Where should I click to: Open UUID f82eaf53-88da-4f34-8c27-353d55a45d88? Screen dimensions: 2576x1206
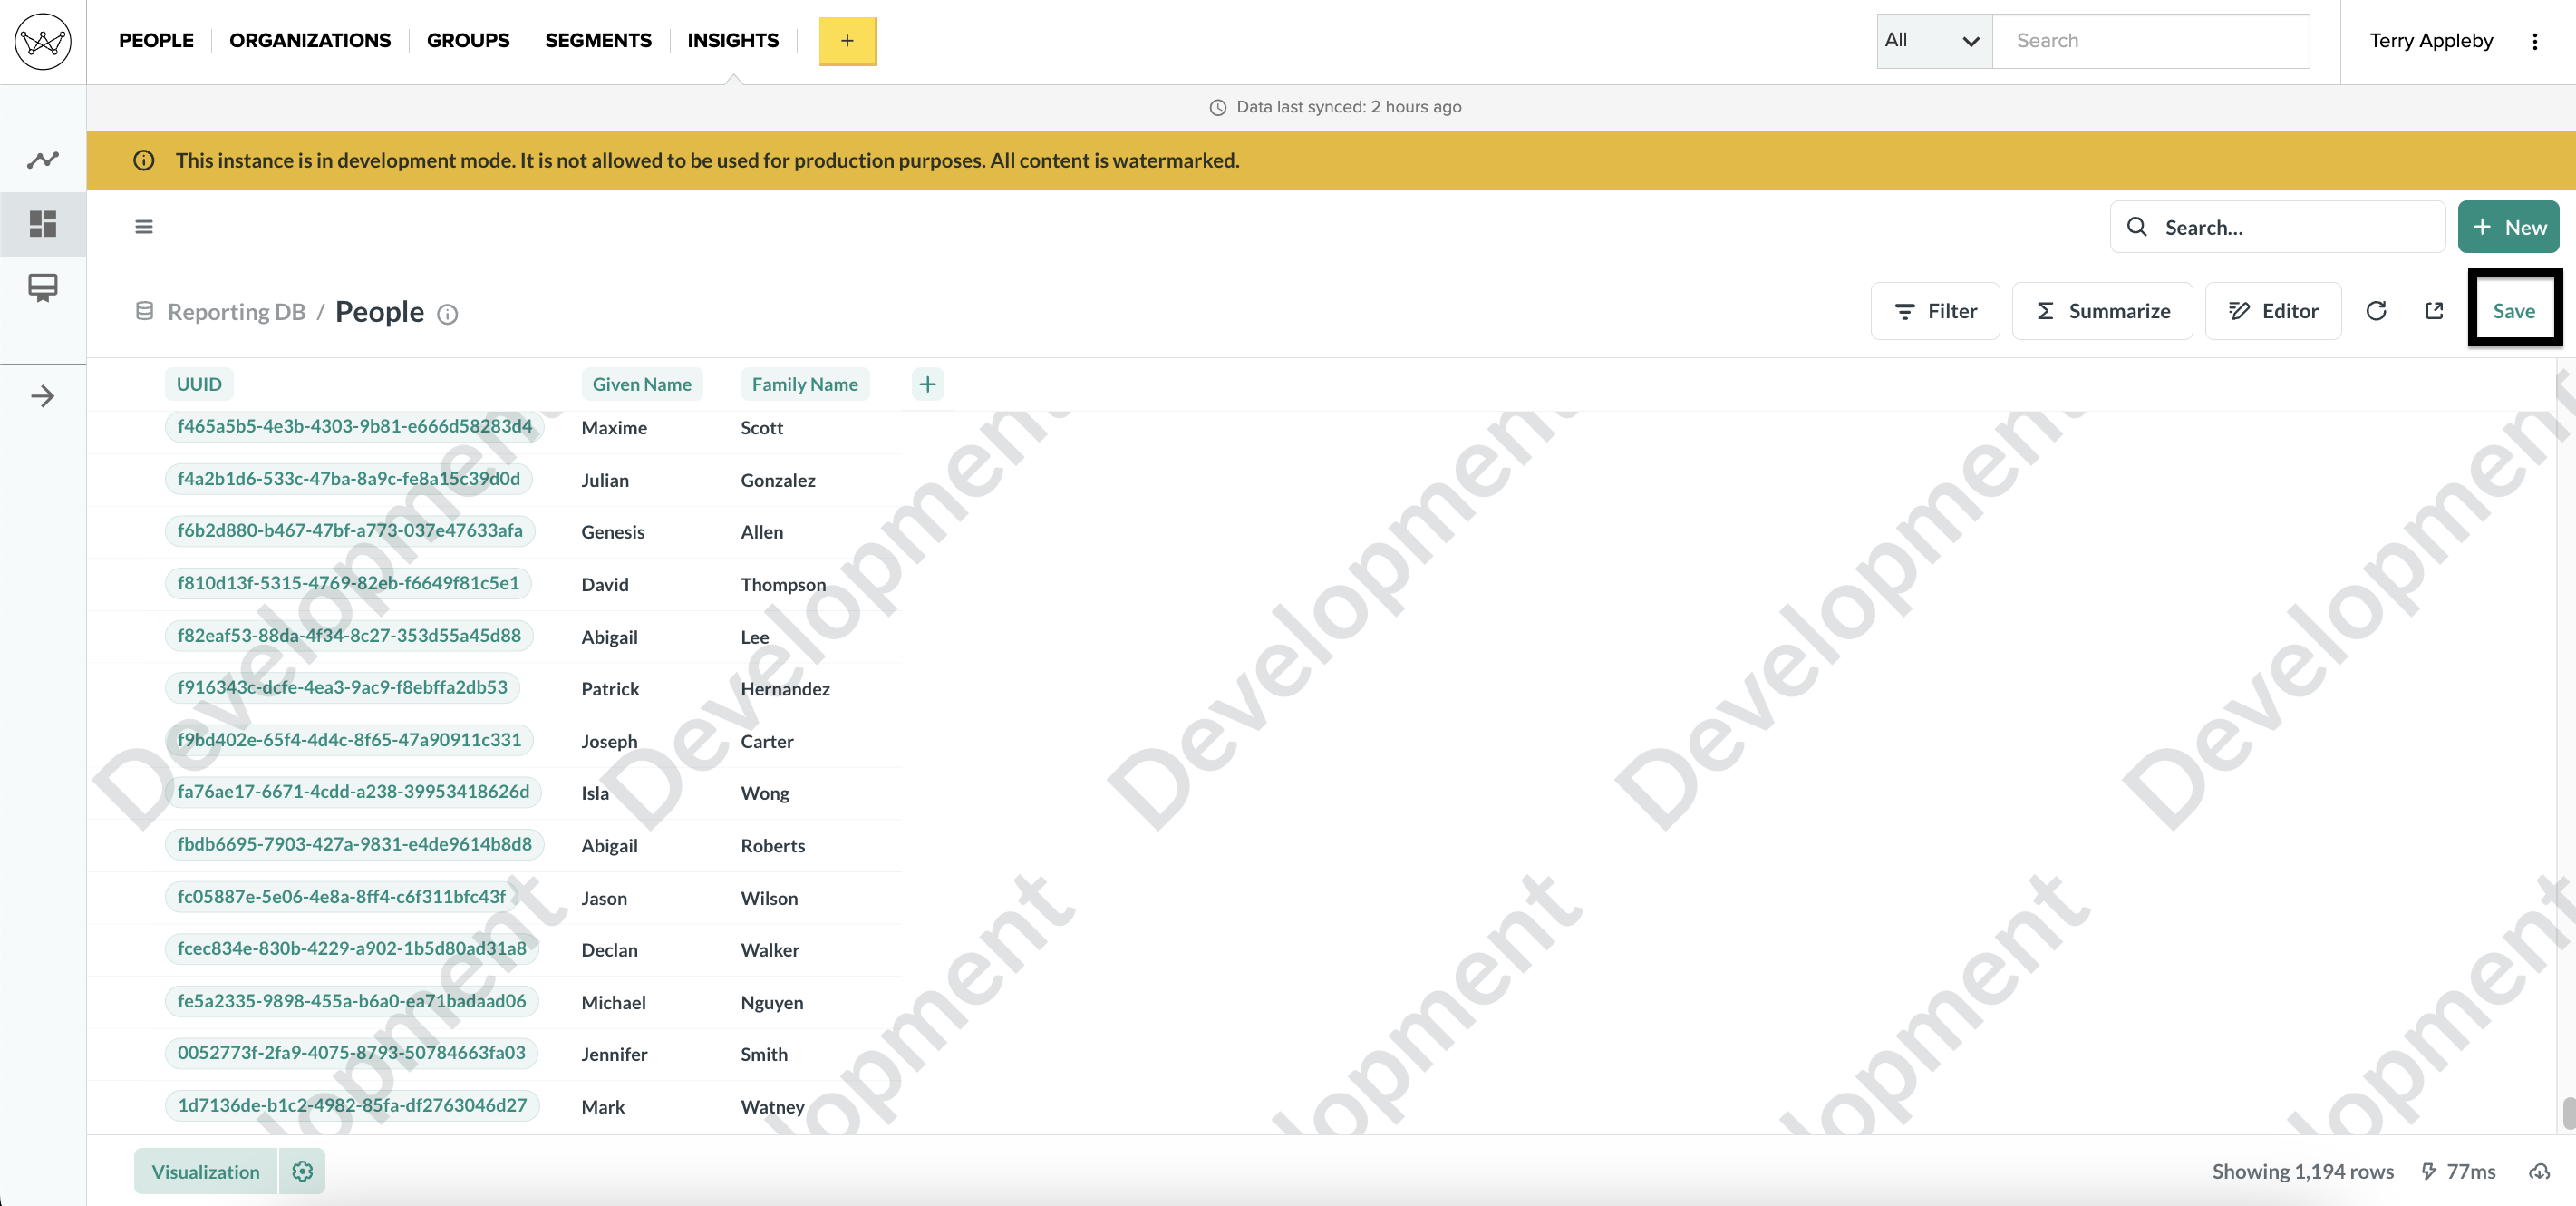349,636
